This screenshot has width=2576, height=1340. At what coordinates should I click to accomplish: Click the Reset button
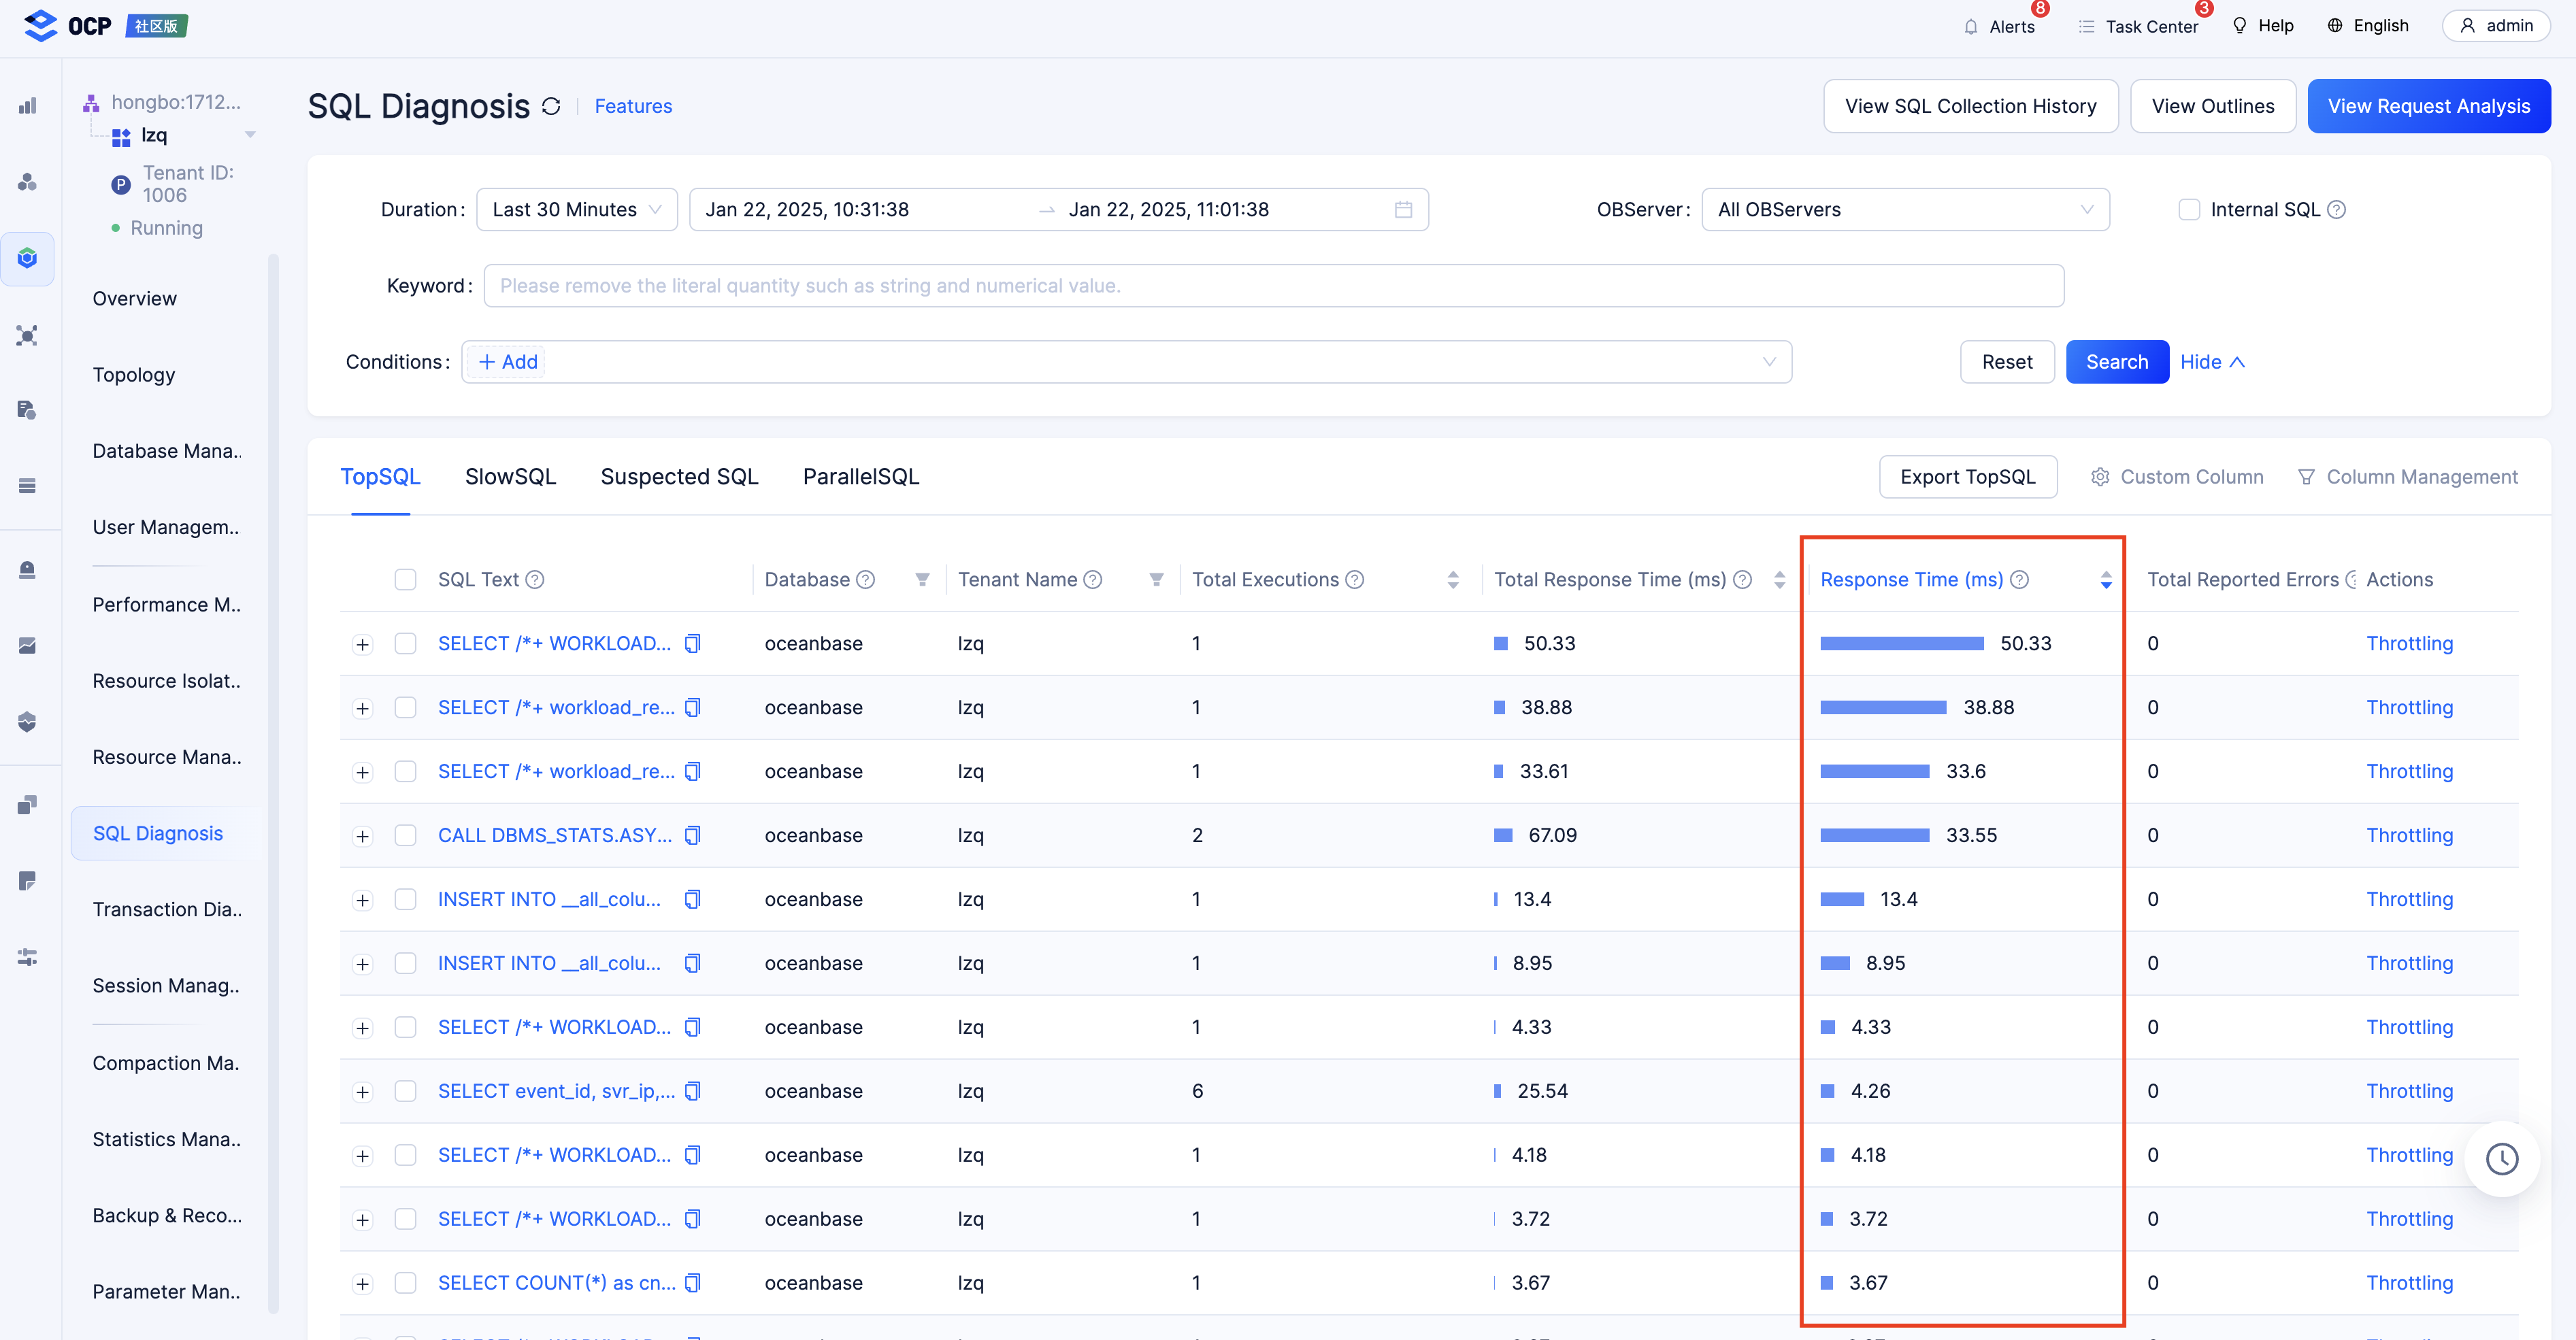[2006, 362]
